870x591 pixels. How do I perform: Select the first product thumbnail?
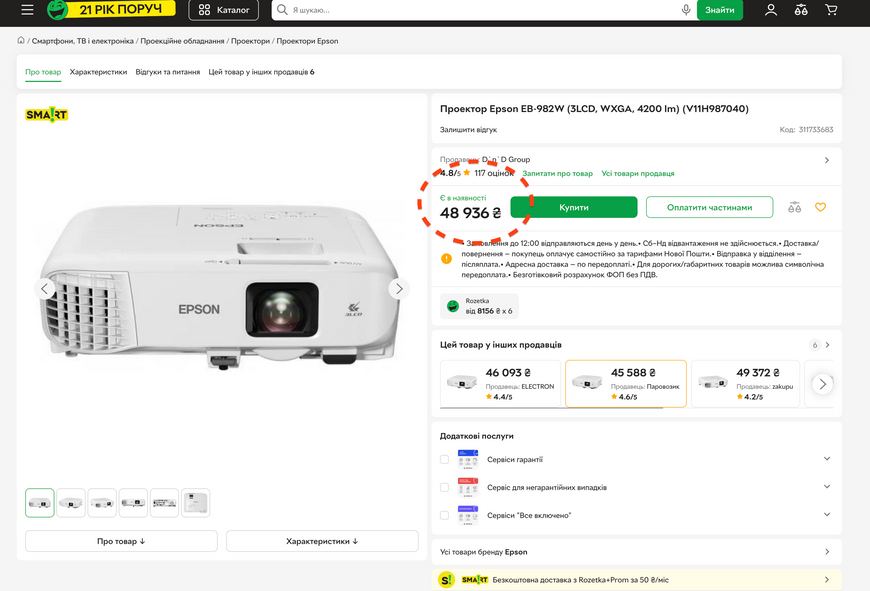pyautogui.click(x=39, y=503)
